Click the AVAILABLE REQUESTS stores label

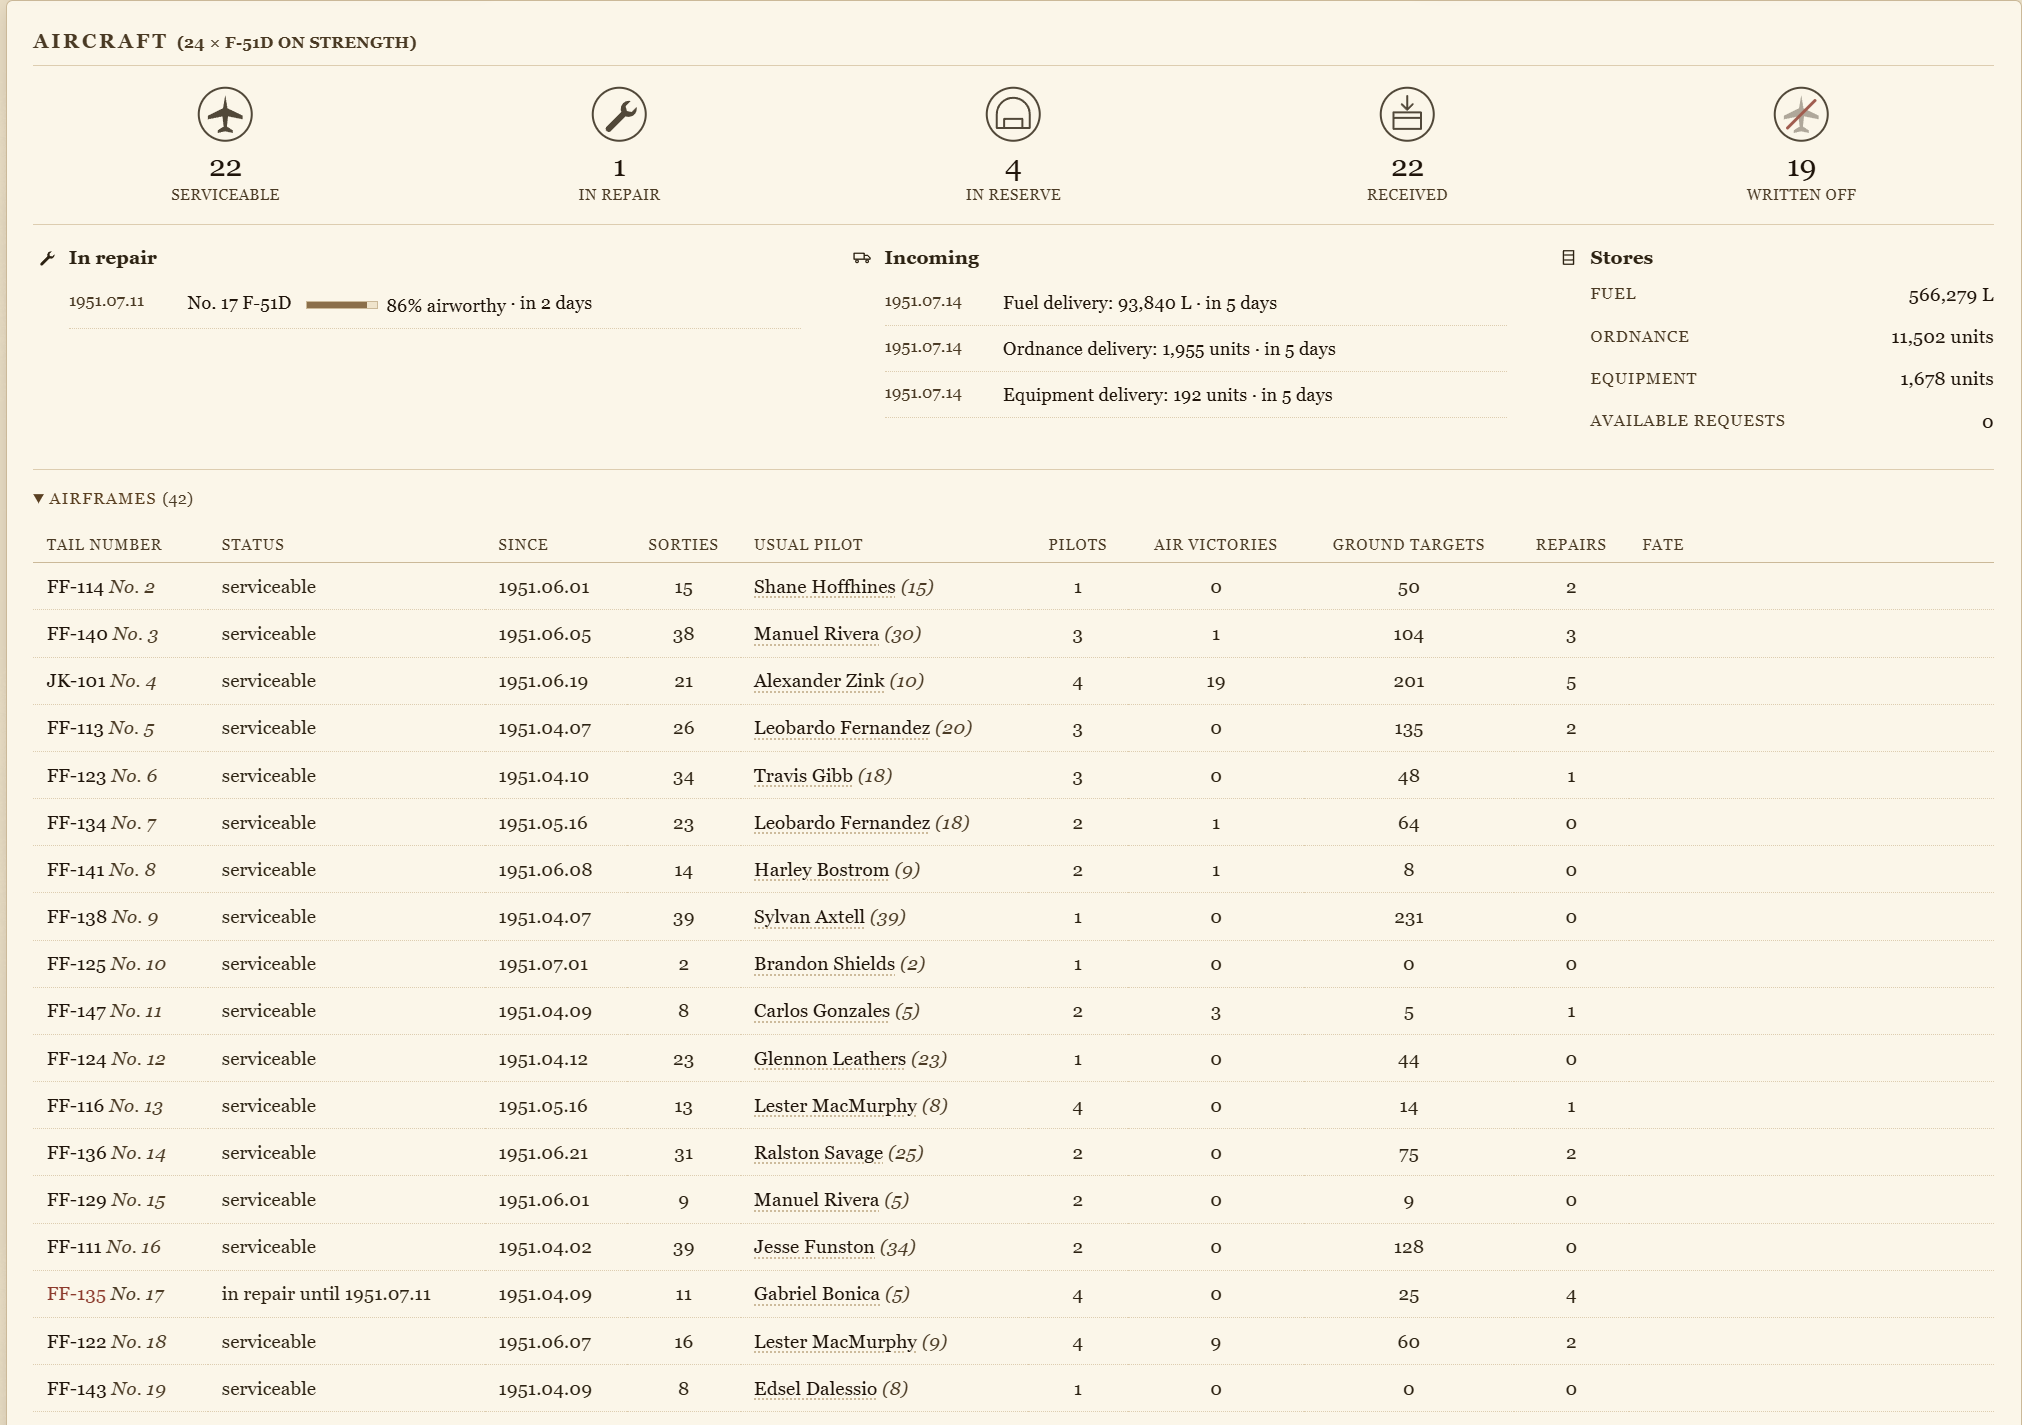coord(1687,421)
